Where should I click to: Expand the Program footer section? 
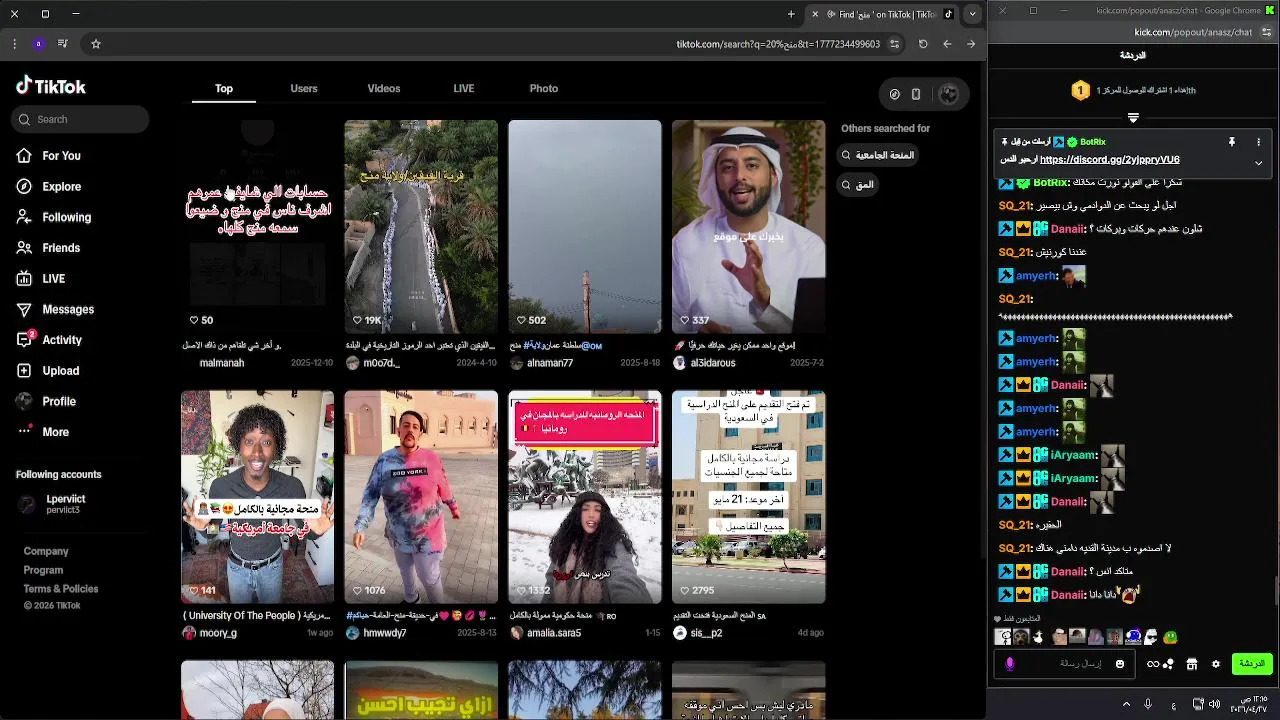[43, 570]
